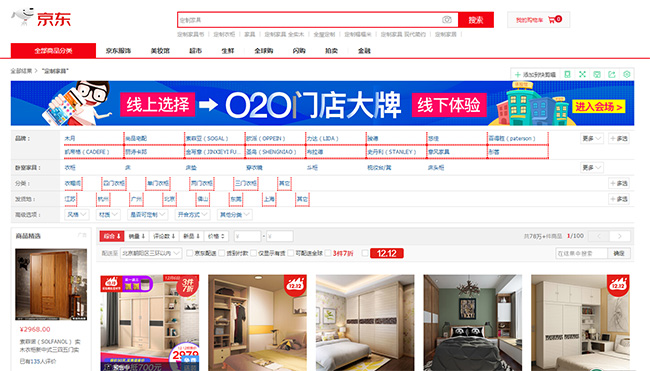Tick the checkbox next to 12.12 badge
This screenshot has height=371, width=650.
(365, 253)
